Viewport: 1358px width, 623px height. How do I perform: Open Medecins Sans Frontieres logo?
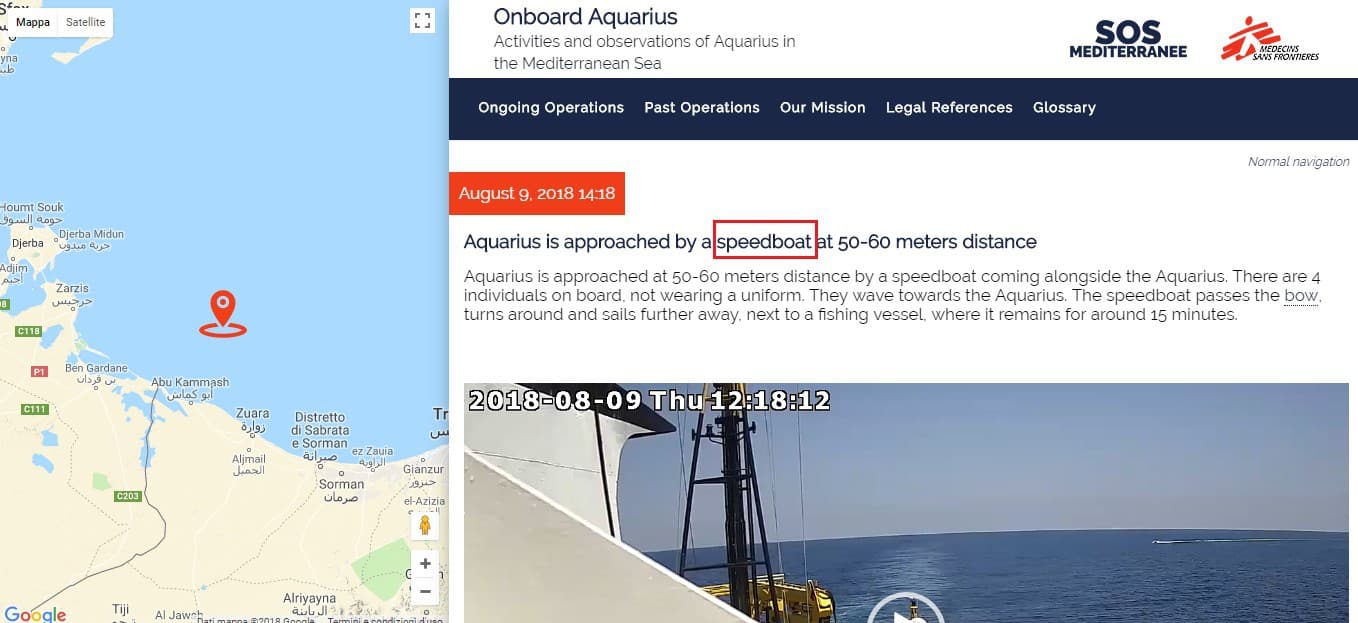tap(1270, 39)
